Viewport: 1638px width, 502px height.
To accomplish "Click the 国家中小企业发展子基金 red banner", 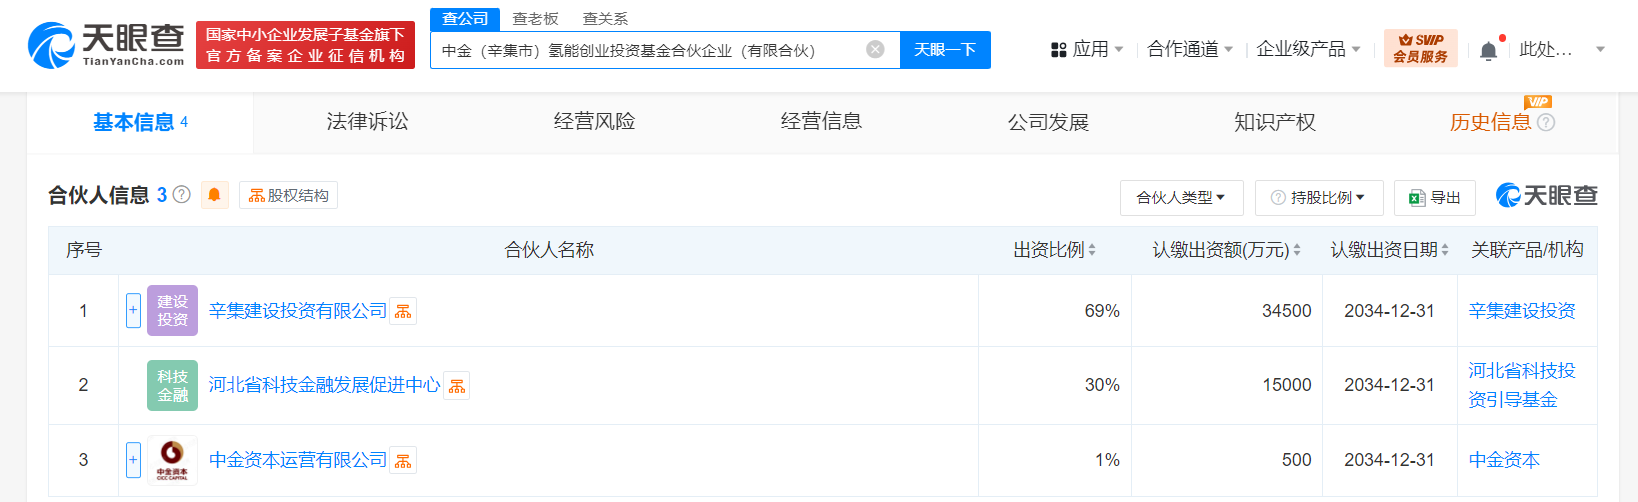I will [305, 45].
